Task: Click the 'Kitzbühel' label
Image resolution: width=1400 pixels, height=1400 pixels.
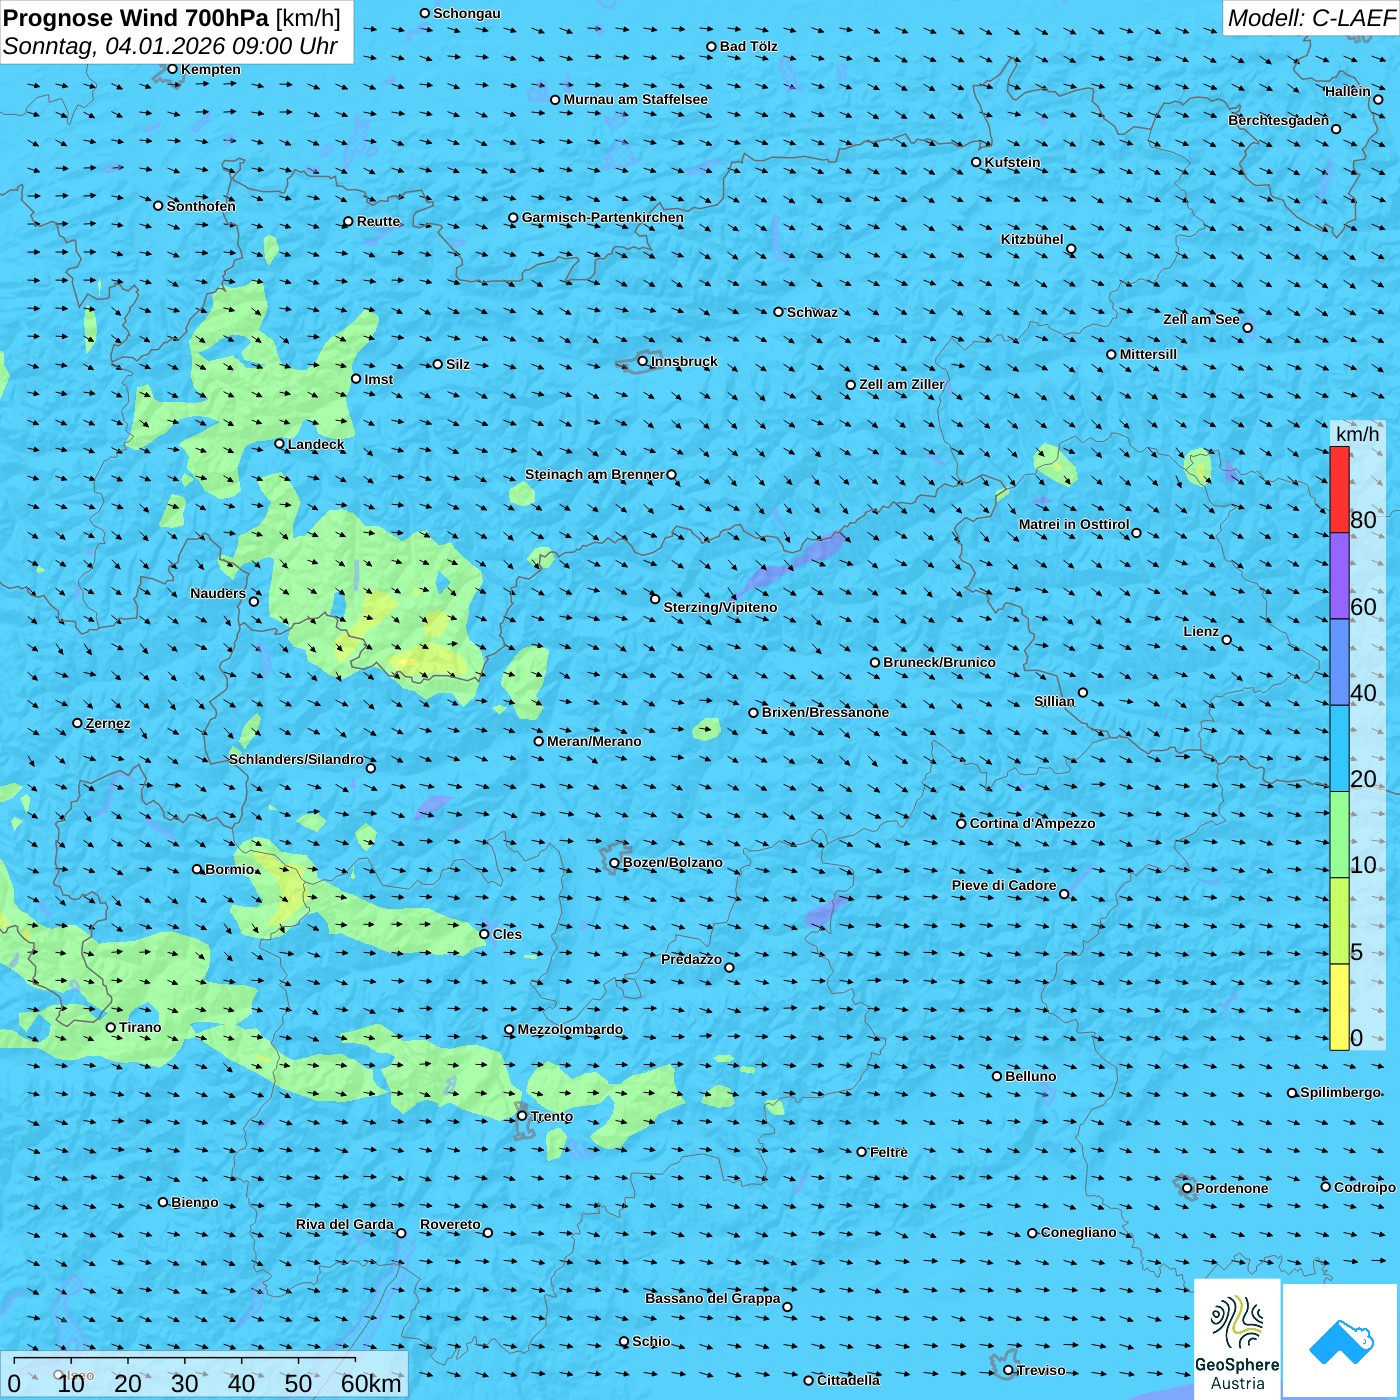Action: 1032,239
